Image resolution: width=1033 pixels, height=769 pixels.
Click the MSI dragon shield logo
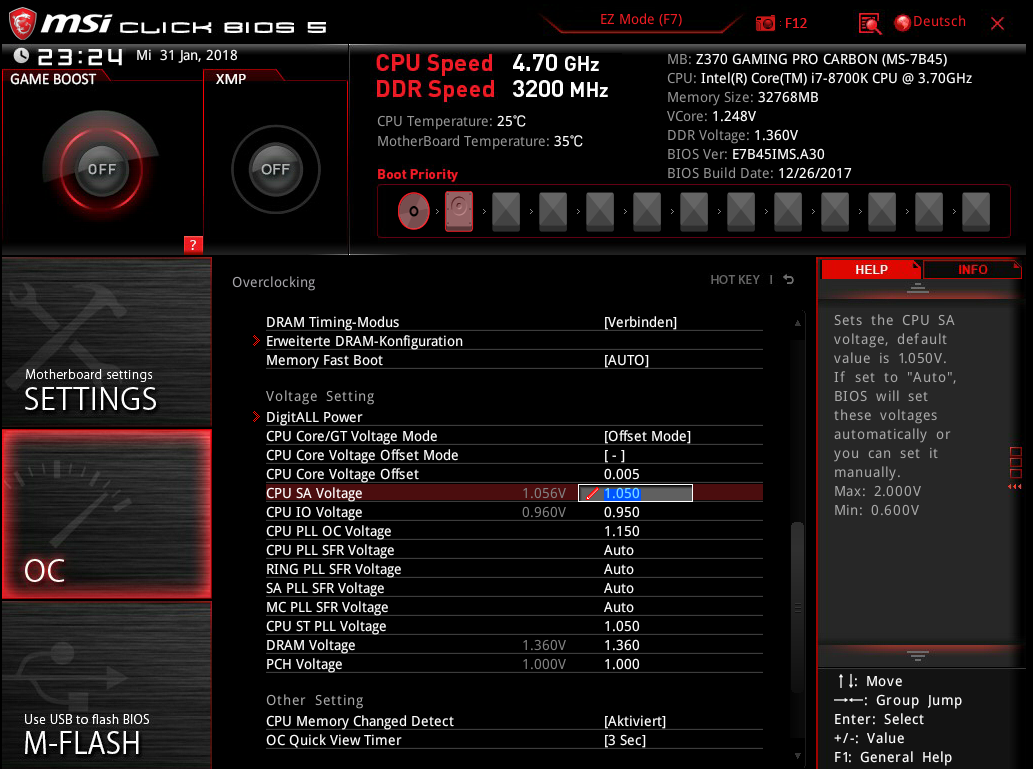pyautogui.click(x=22, y=24)
